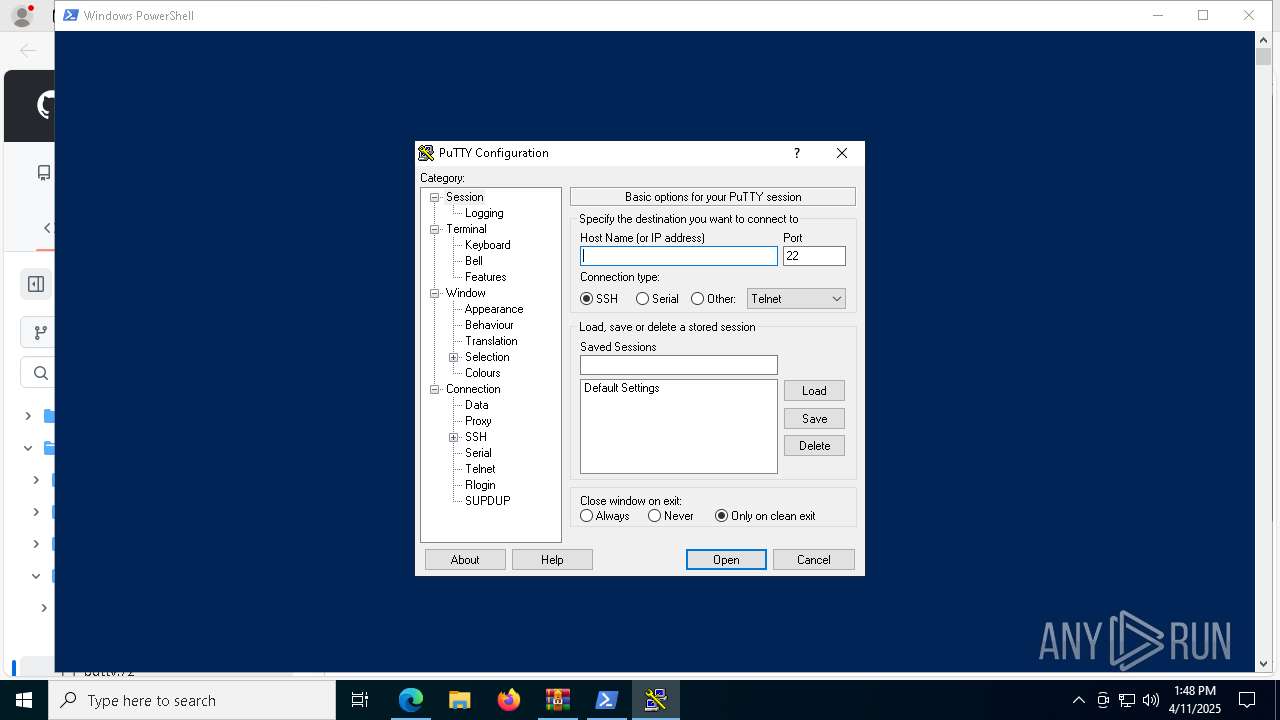Open File Explorer from taskbar
The image size is (1280, 720).
click(460, 700)
